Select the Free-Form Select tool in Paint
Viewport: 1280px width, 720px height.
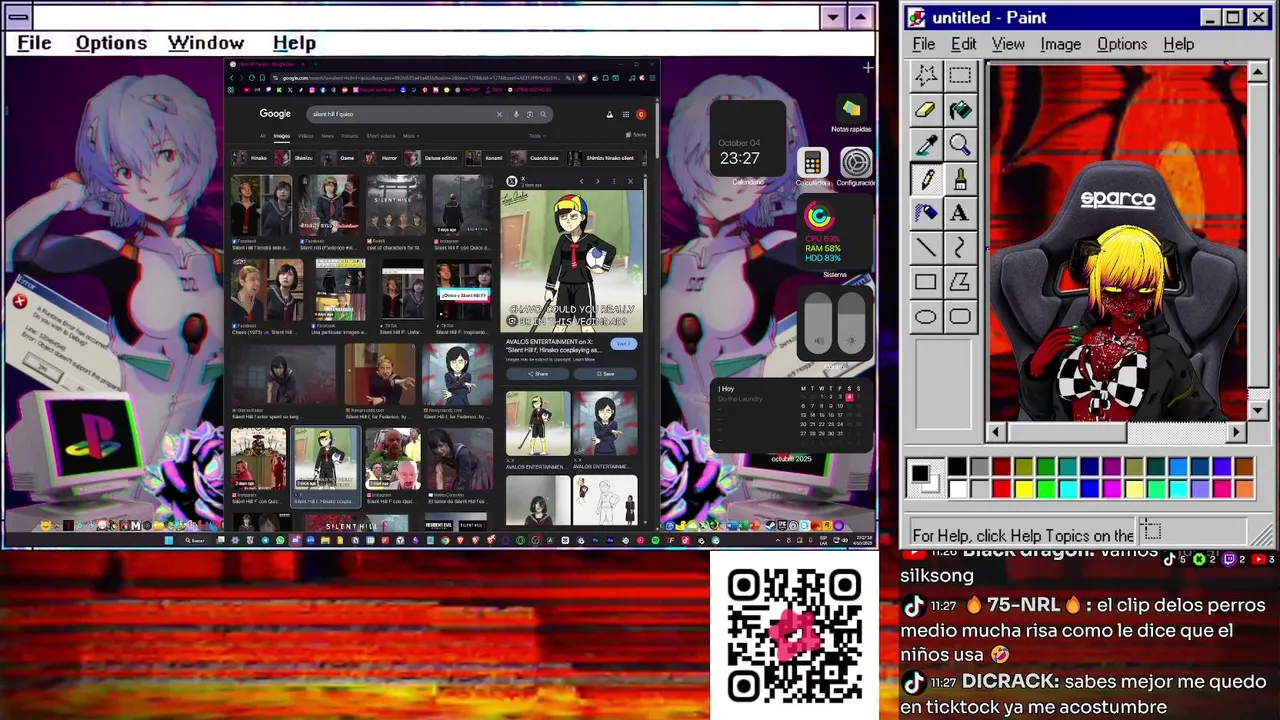point(926,76)
